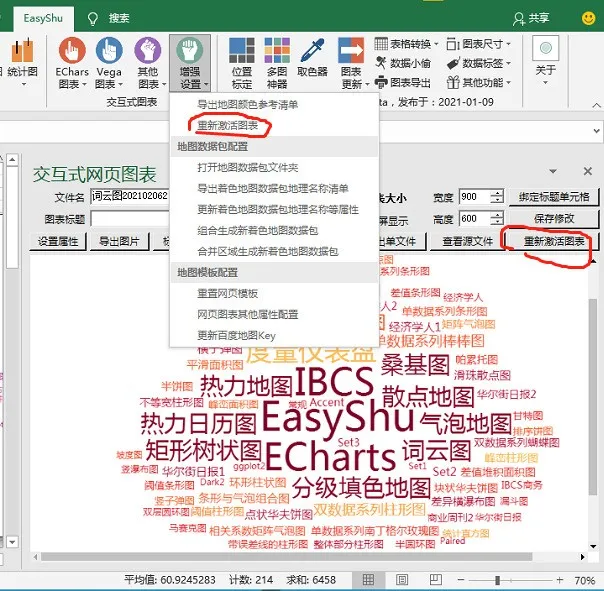The height and width of the screenshot is (591, 604).
Task: Click the 70% zoom level
Action: [x=585, y=580]
